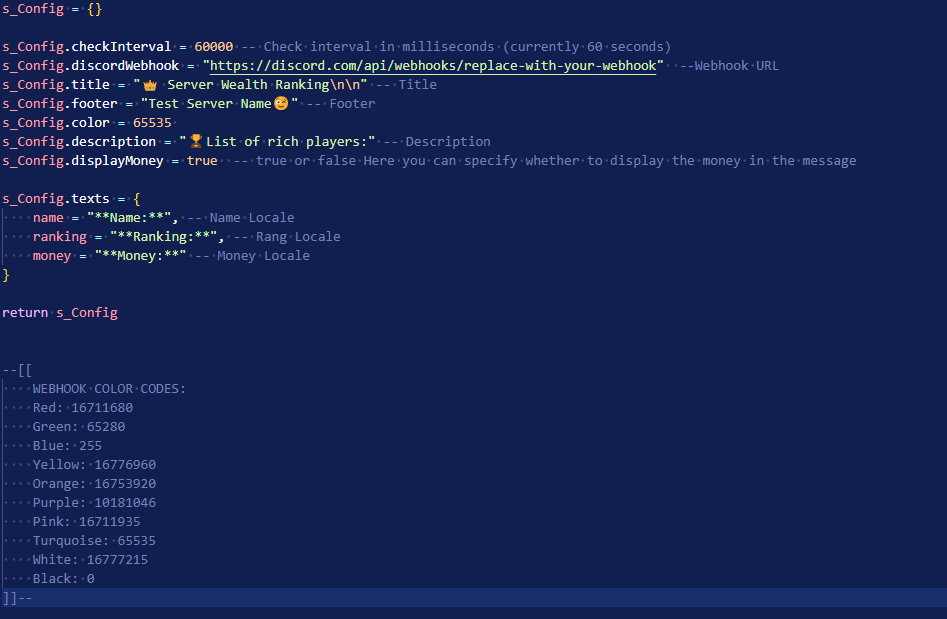Click 'Test Server Name' footer text
947x619 pixels.
pos(210,104)
